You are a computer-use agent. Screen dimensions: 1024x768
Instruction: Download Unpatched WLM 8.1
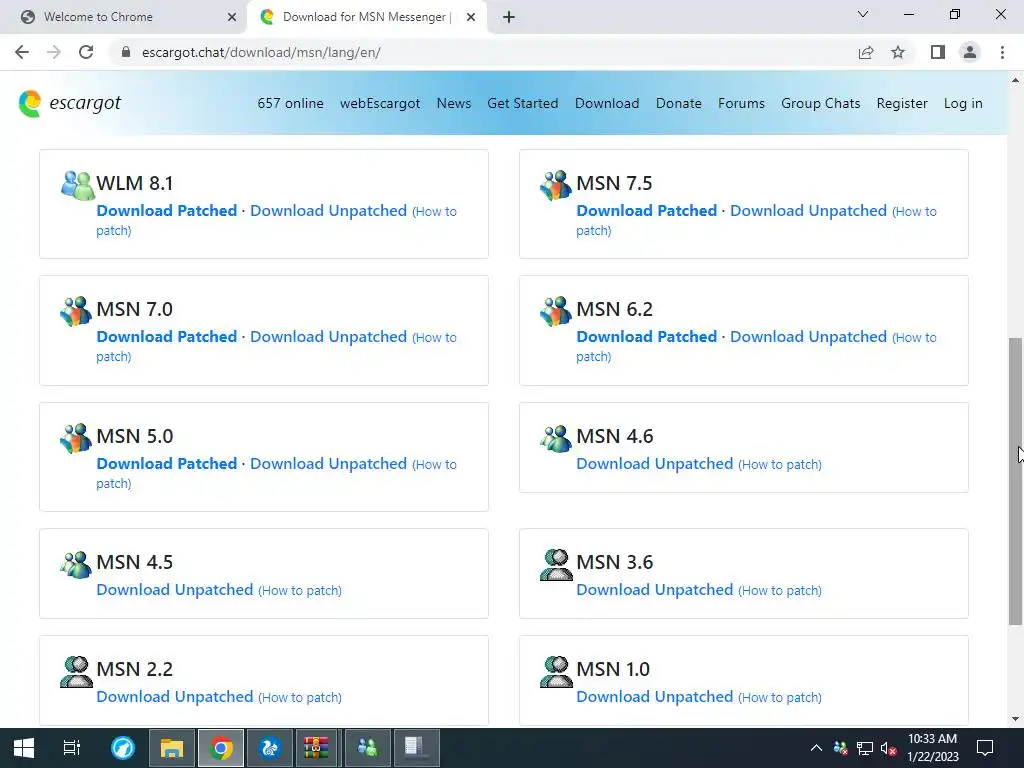pos(328,211)
